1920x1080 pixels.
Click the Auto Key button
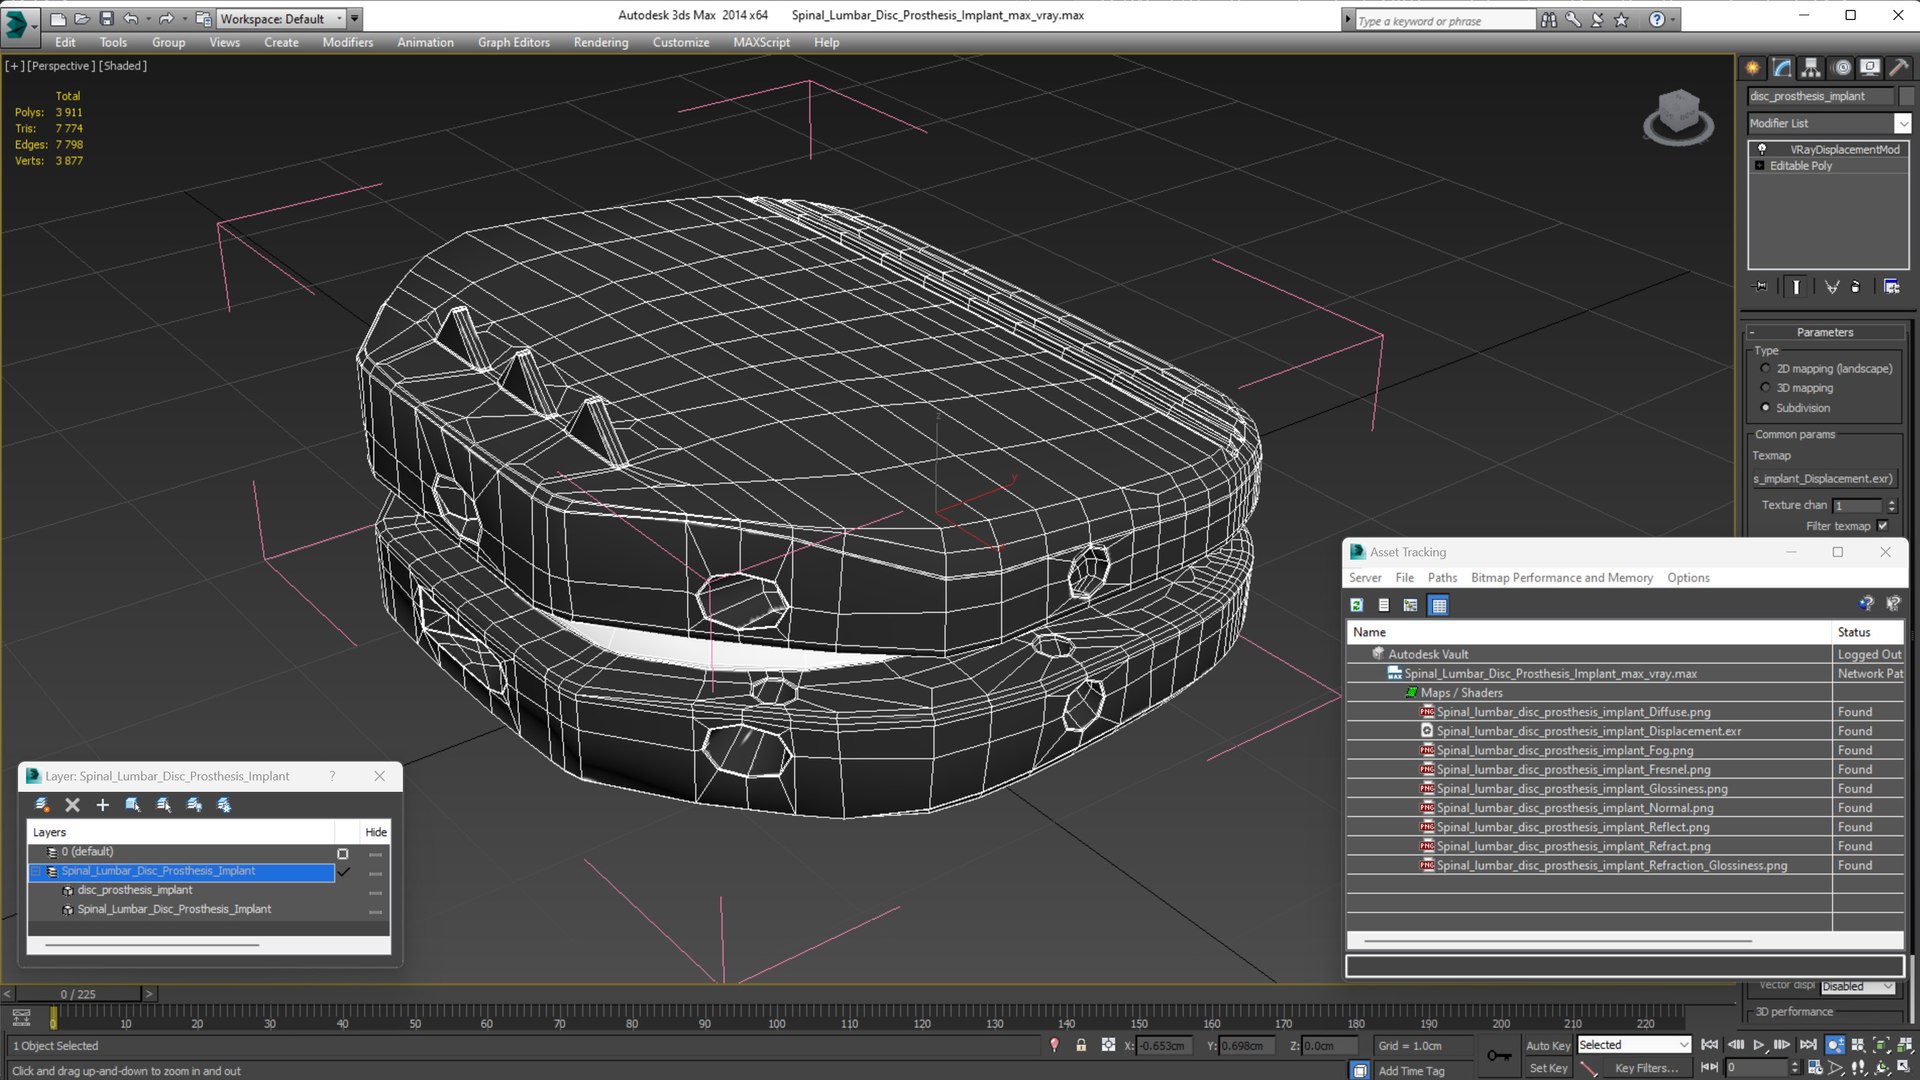click(1547, 1045)
